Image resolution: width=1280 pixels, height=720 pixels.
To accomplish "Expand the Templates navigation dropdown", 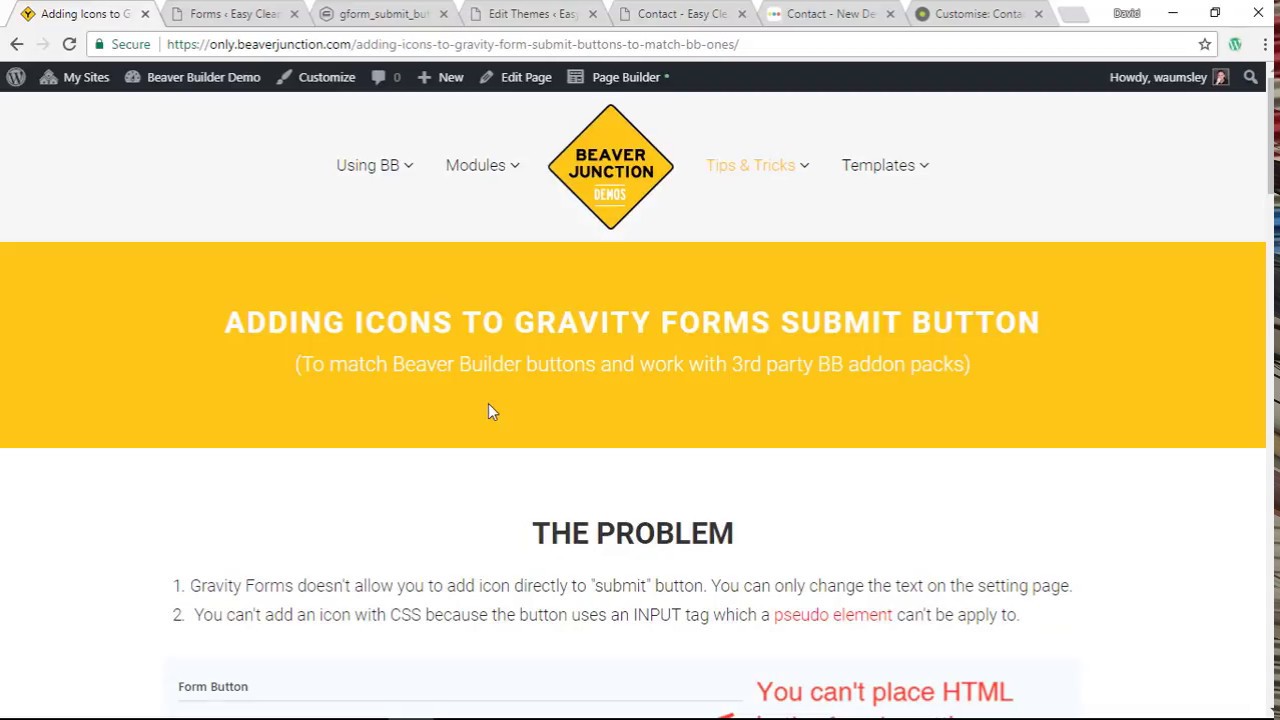I will [885, 165].
